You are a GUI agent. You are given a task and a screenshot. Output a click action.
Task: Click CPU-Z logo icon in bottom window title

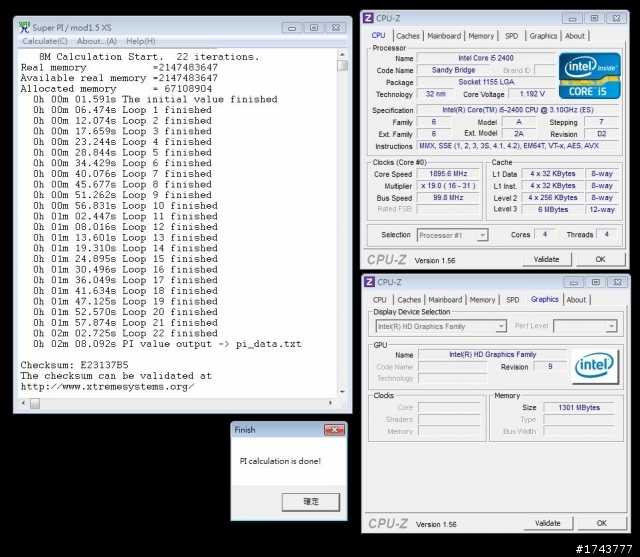369,282
